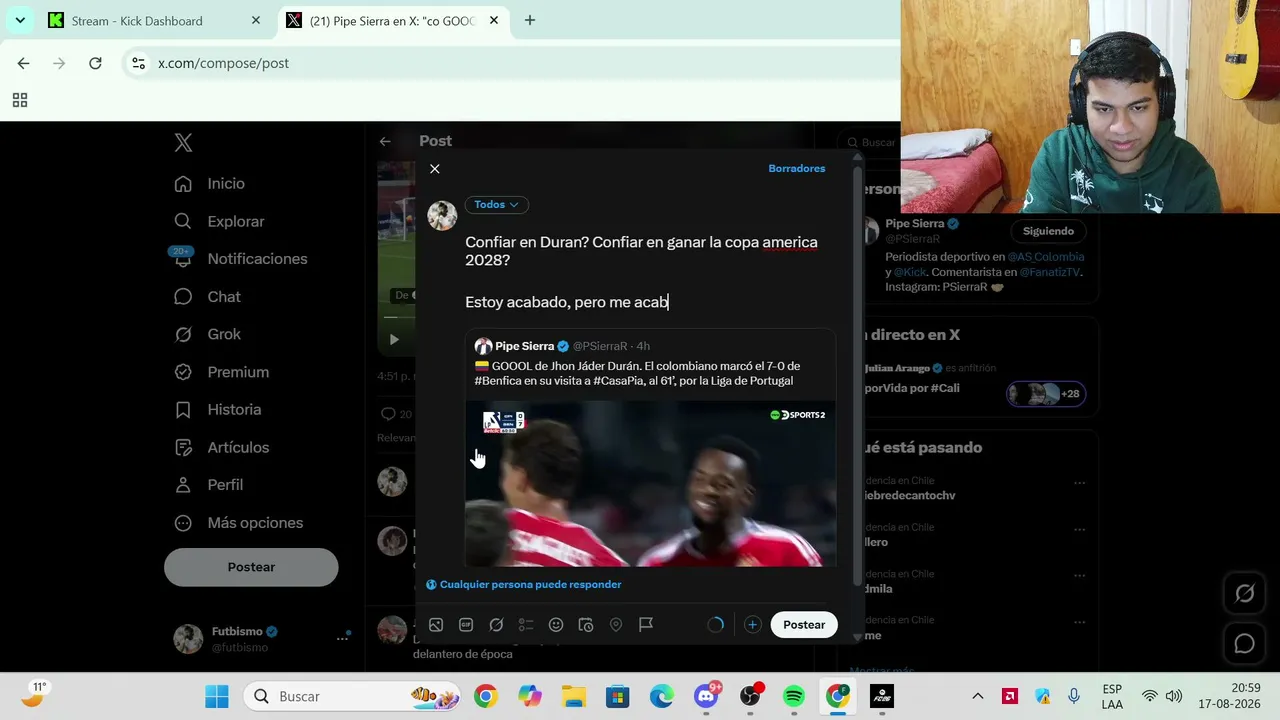Click the flag icon in composer toolbar
The height and width of the screenshot is (720, 1280).
click(x=646, y=625)
